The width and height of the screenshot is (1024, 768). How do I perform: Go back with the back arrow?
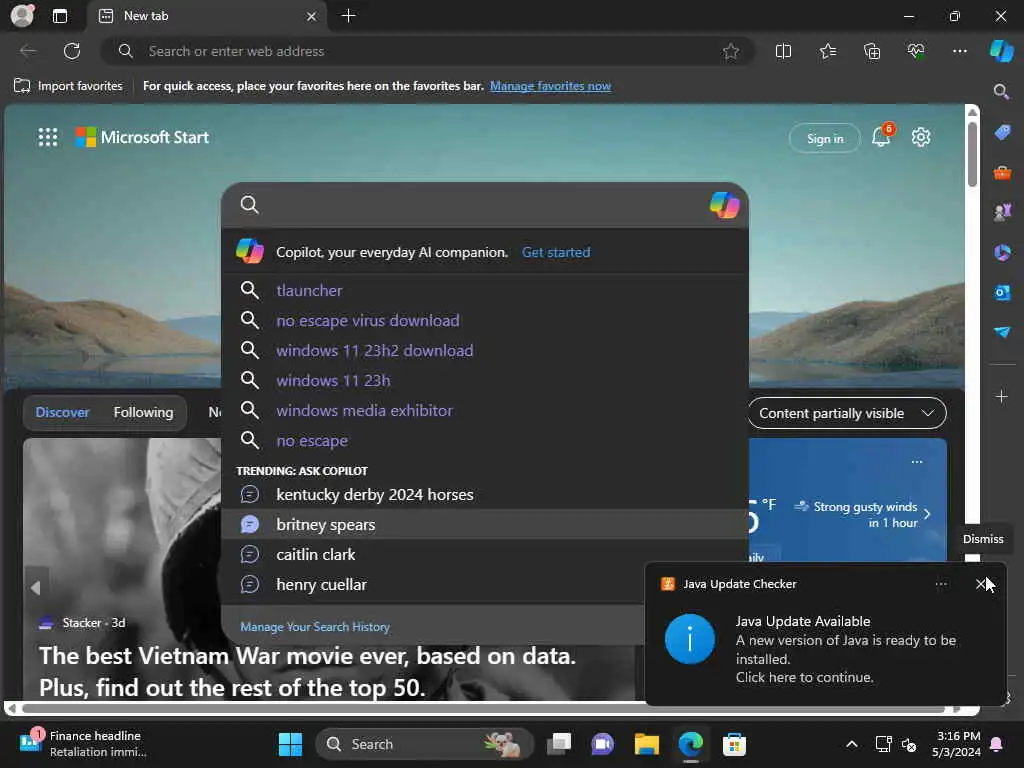[28, 51]
